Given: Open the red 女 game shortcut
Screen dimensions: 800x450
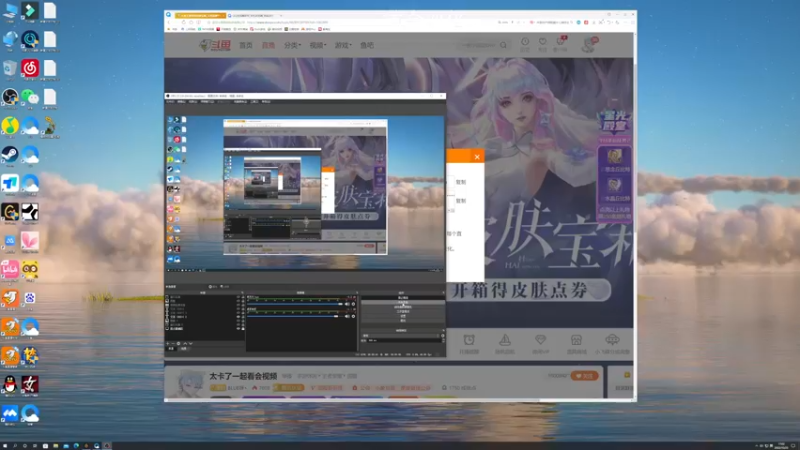Looking at the screenshot, I should coord(30,384).
